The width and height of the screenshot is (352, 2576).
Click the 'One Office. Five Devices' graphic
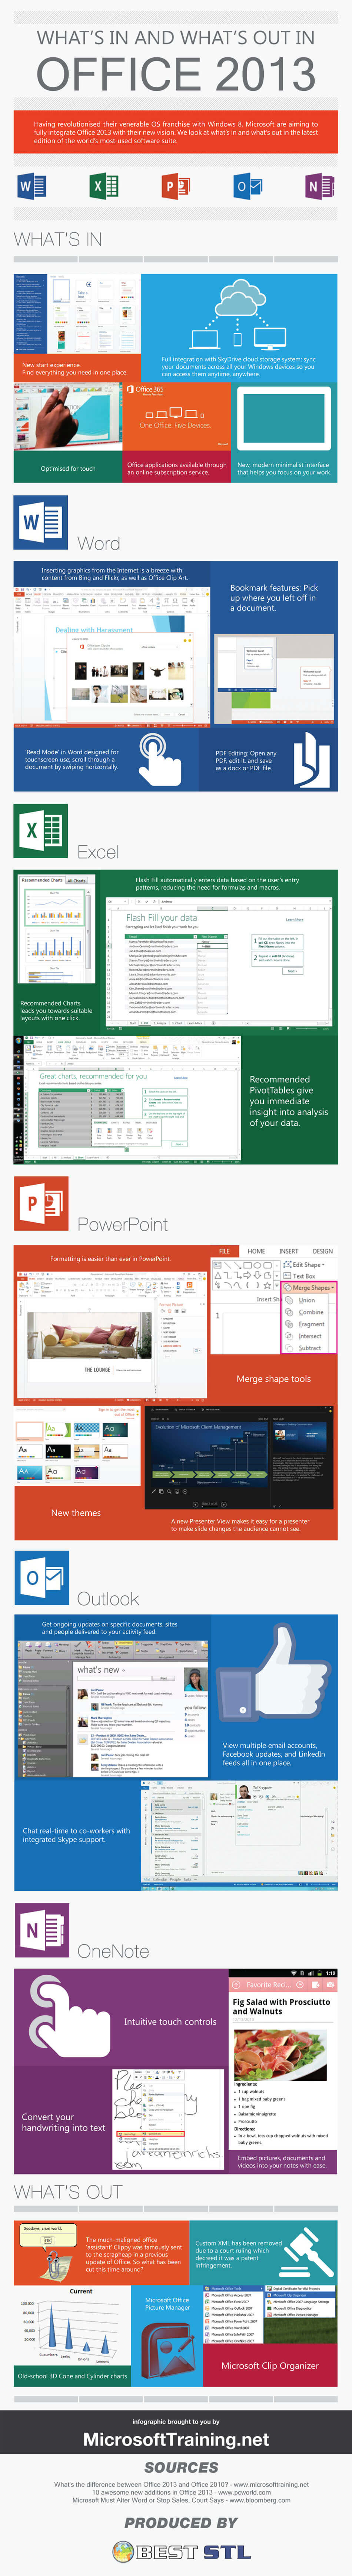tap(175, 417)
